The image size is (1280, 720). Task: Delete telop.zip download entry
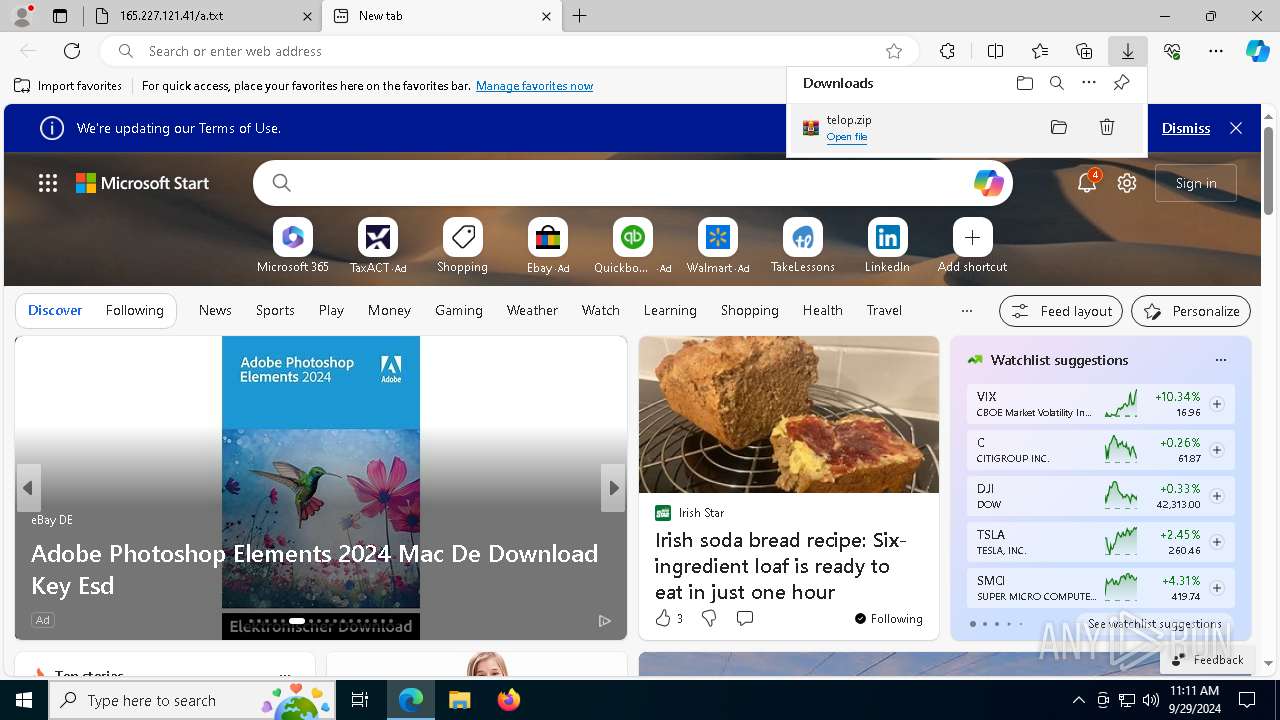pos(1107,127)
